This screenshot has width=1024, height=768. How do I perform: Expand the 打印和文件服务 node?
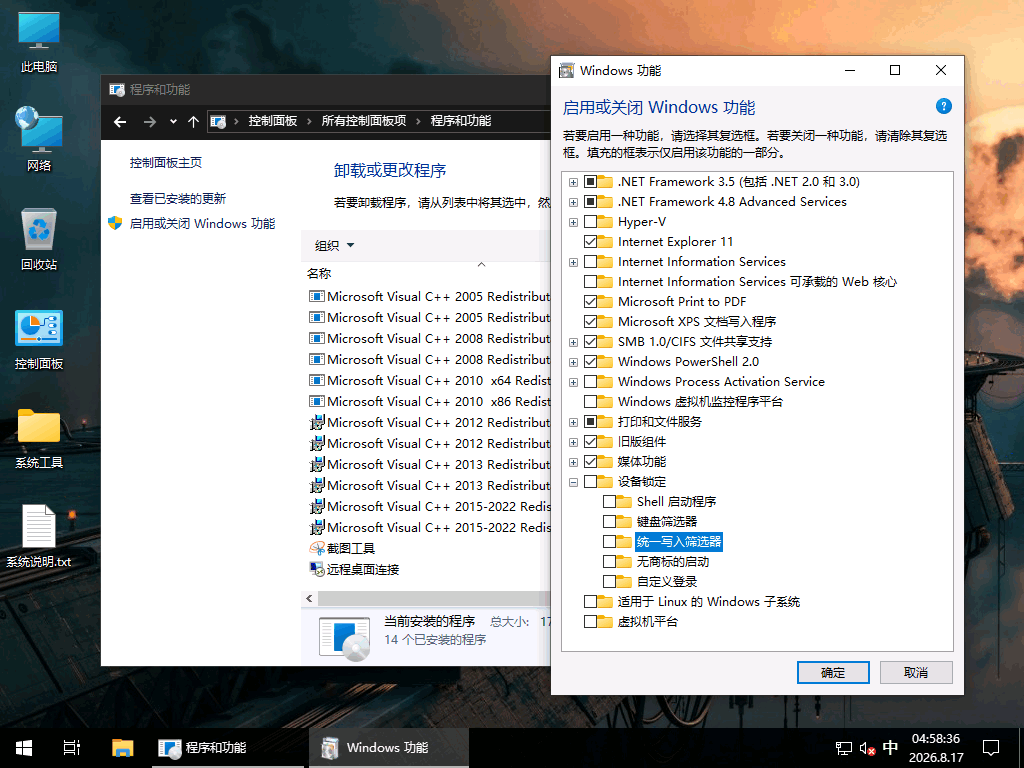pos(573,423)
